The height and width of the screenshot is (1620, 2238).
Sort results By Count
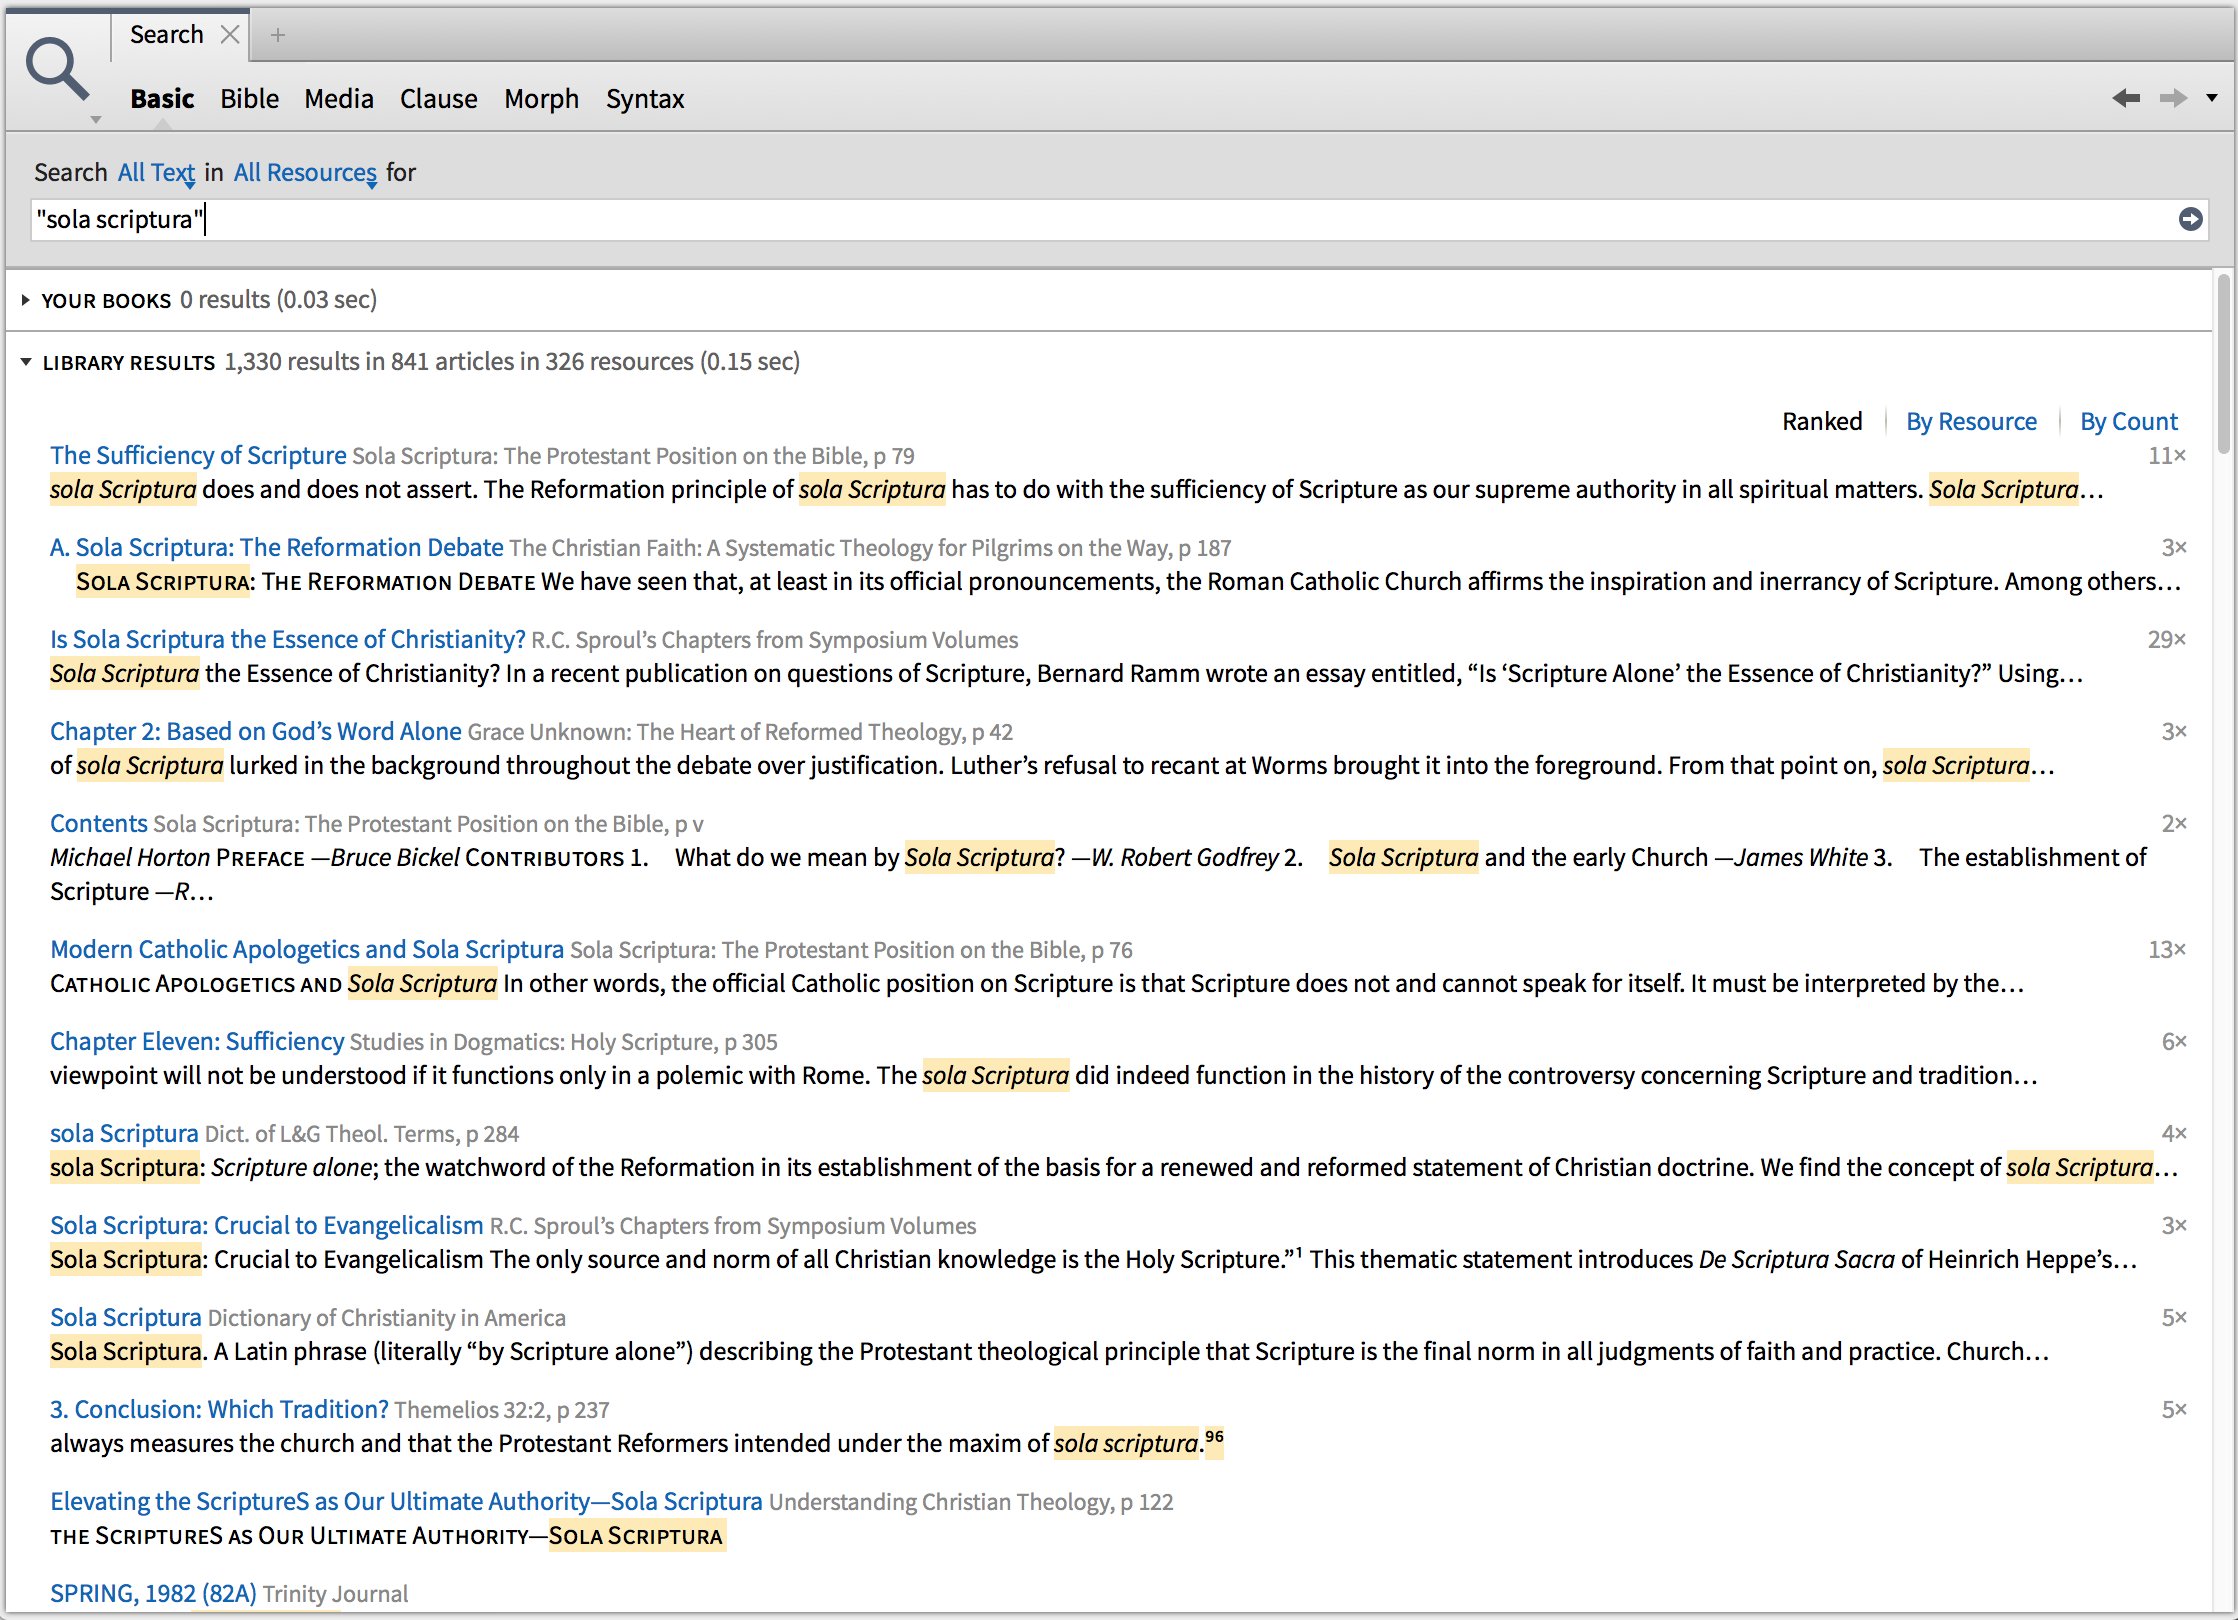pyautogui.click(x=2128, y=421)
